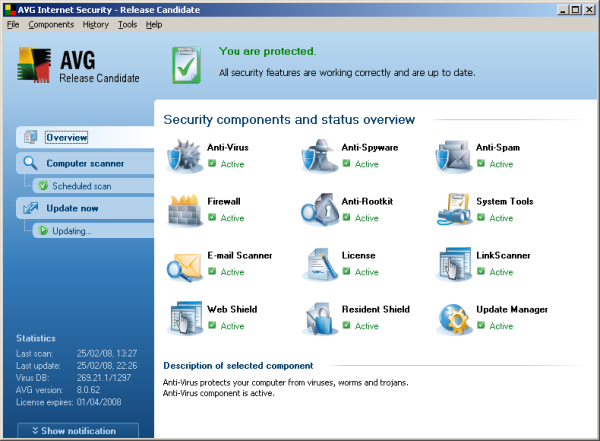600x441 pixels.
Task: Open the Tools menu
Action: click(x=127, y=24)
